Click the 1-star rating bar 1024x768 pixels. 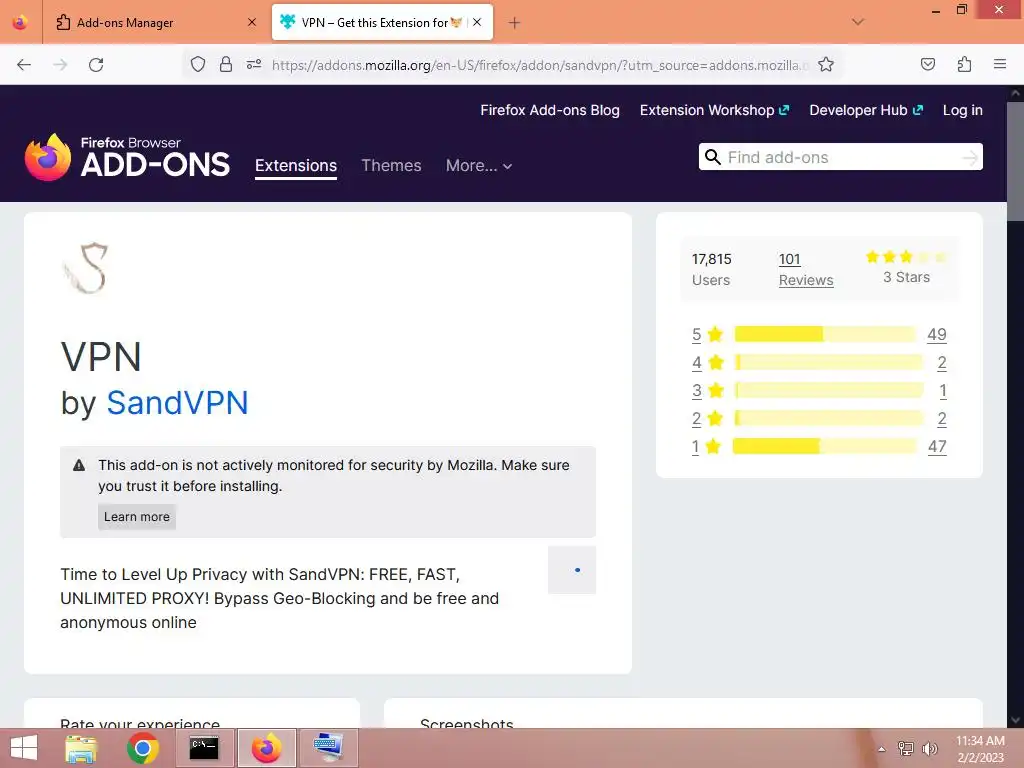825,447
